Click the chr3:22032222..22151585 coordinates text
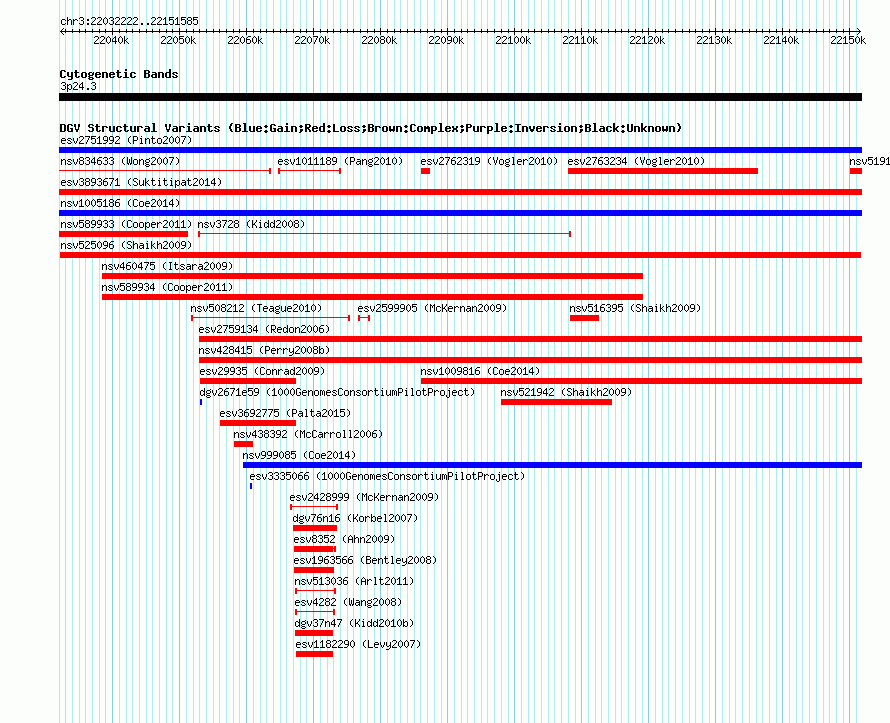Viewport: 890px width, 723px height. [129, 22]
